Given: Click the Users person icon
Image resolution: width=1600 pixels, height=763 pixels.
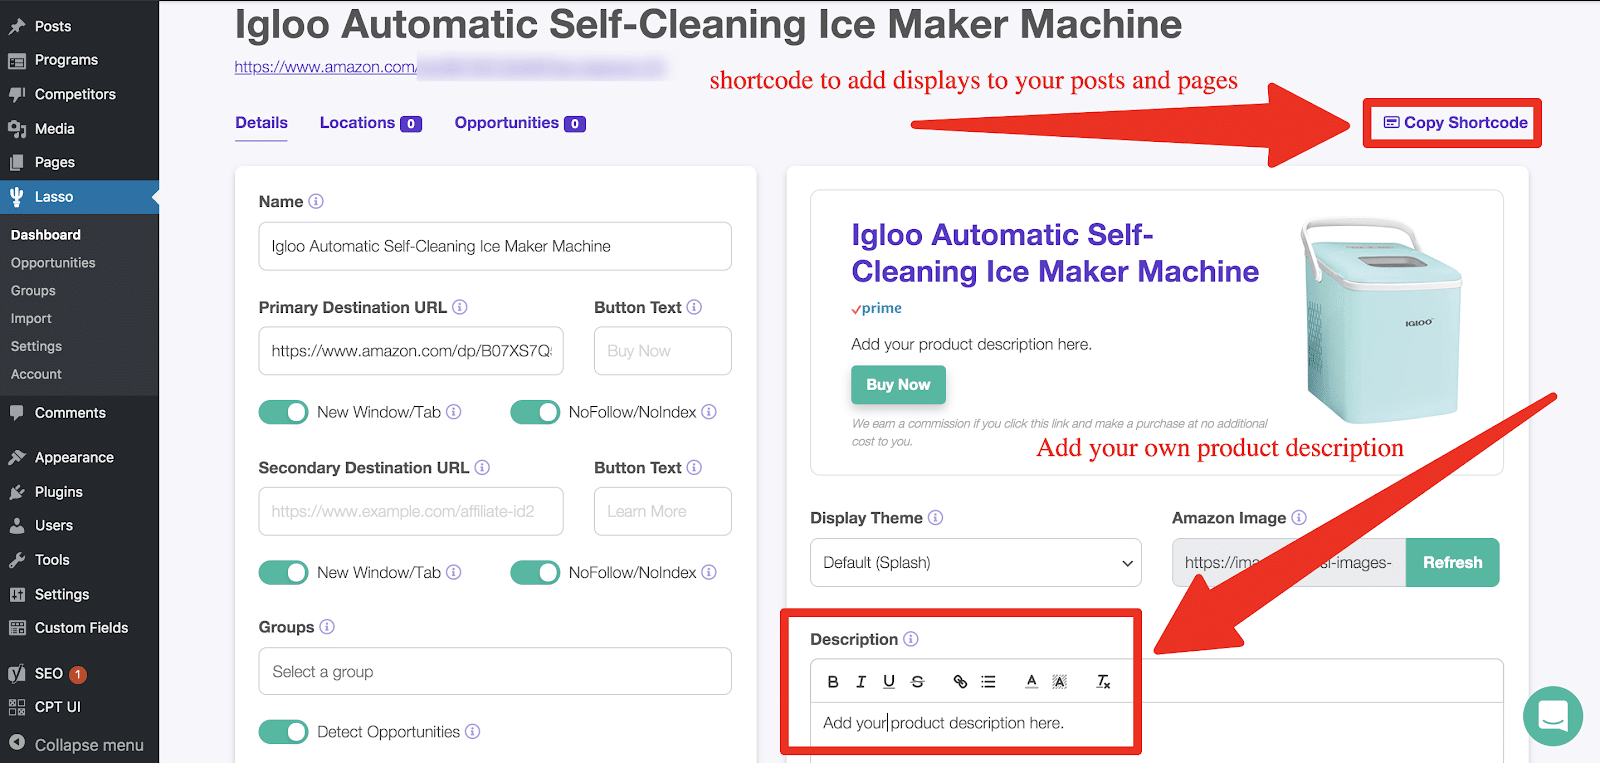Looking at the screenshot, I should pyautogui.click(x=17, y=525).
